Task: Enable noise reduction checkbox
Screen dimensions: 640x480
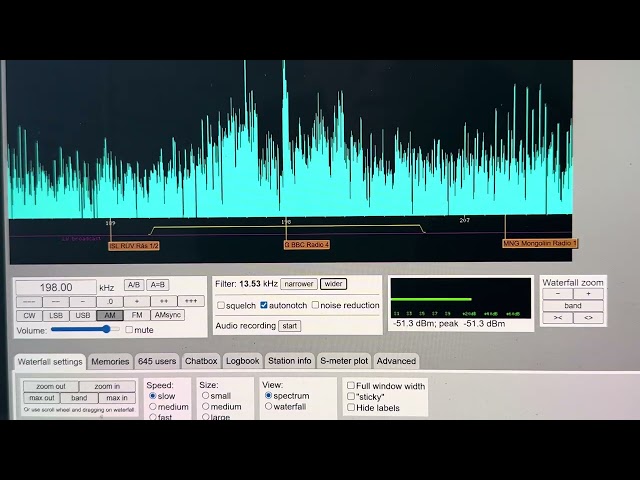Action: (x=315, y=305)
